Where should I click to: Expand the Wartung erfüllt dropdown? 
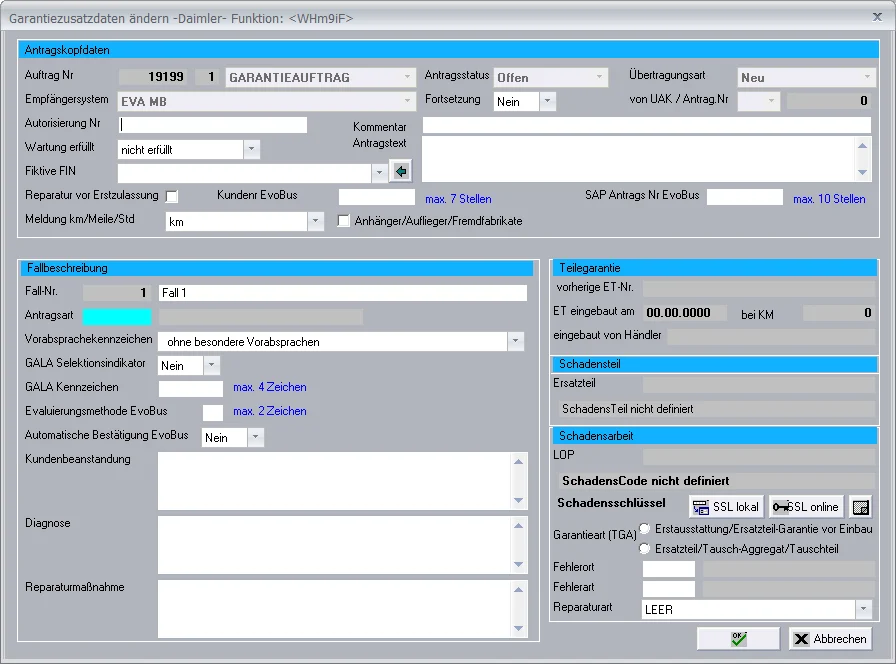[x=251, y=149]
